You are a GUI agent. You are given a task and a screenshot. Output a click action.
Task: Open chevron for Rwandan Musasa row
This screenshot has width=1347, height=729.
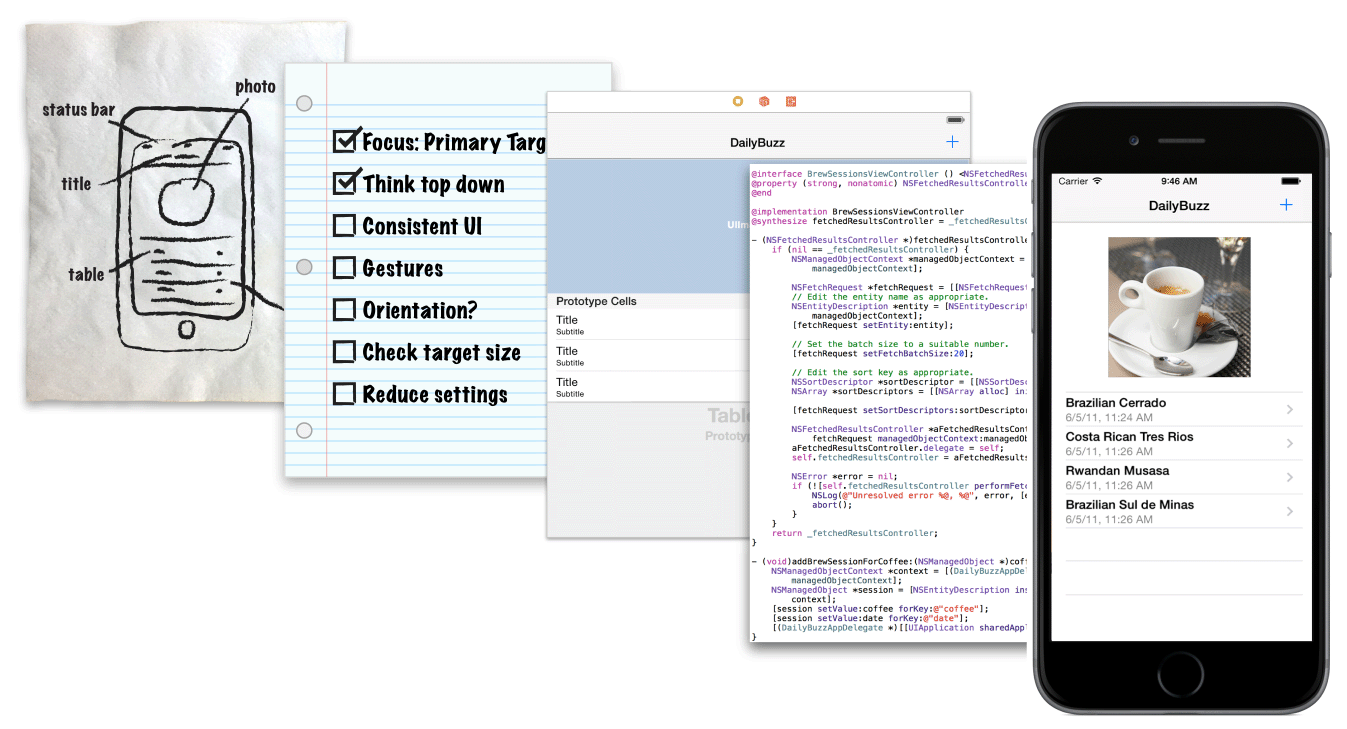coord(1290,478)
